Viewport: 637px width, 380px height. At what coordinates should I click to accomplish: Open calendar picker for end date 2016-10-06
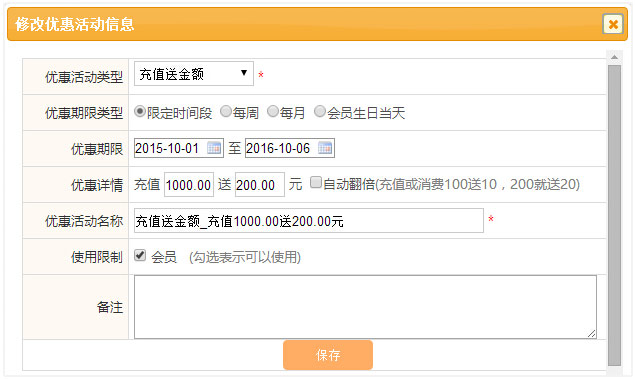tap(325, 148)
